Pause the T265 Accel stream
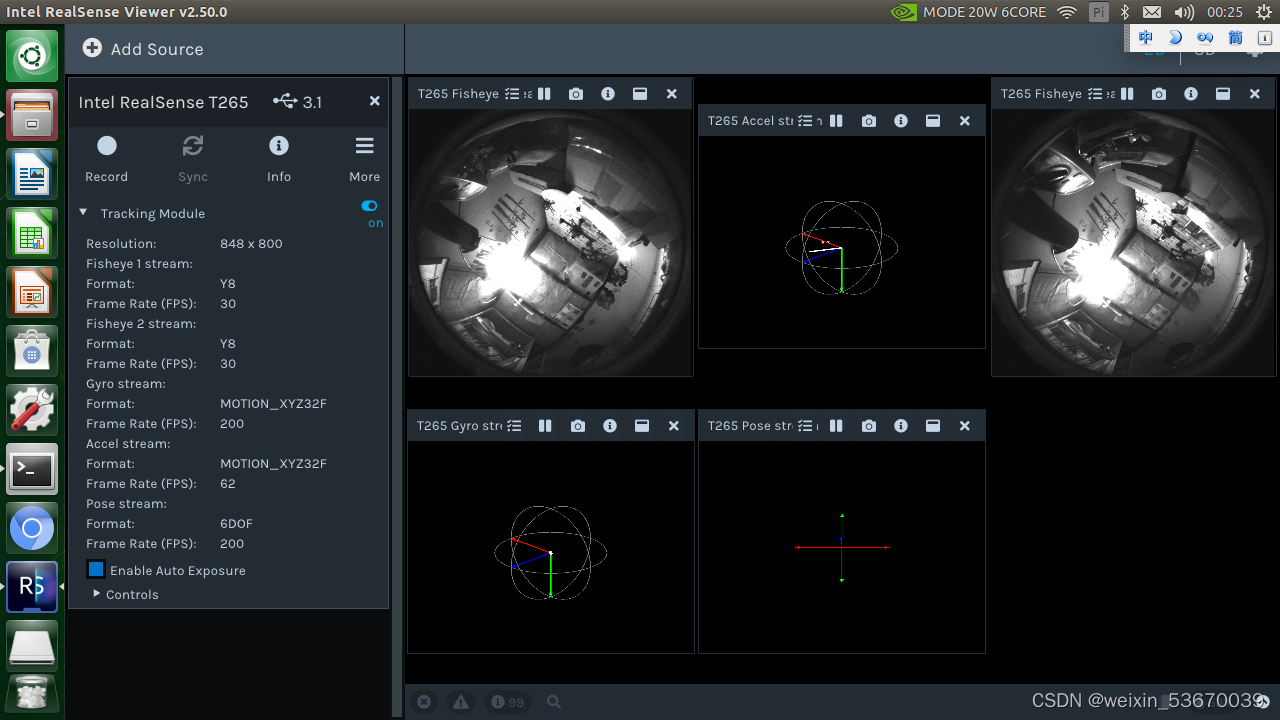 (836, 120)
